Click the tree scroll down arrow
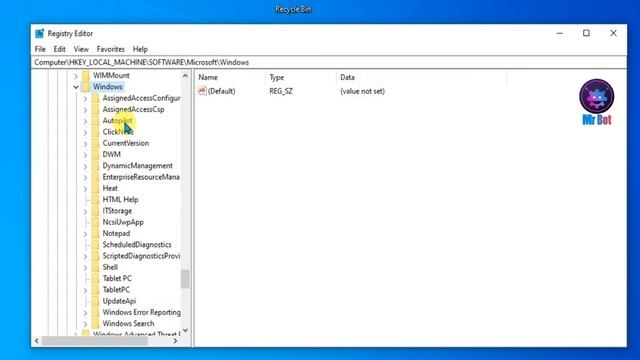This screenshot has width=640, height=360. [x=185, y=330]
